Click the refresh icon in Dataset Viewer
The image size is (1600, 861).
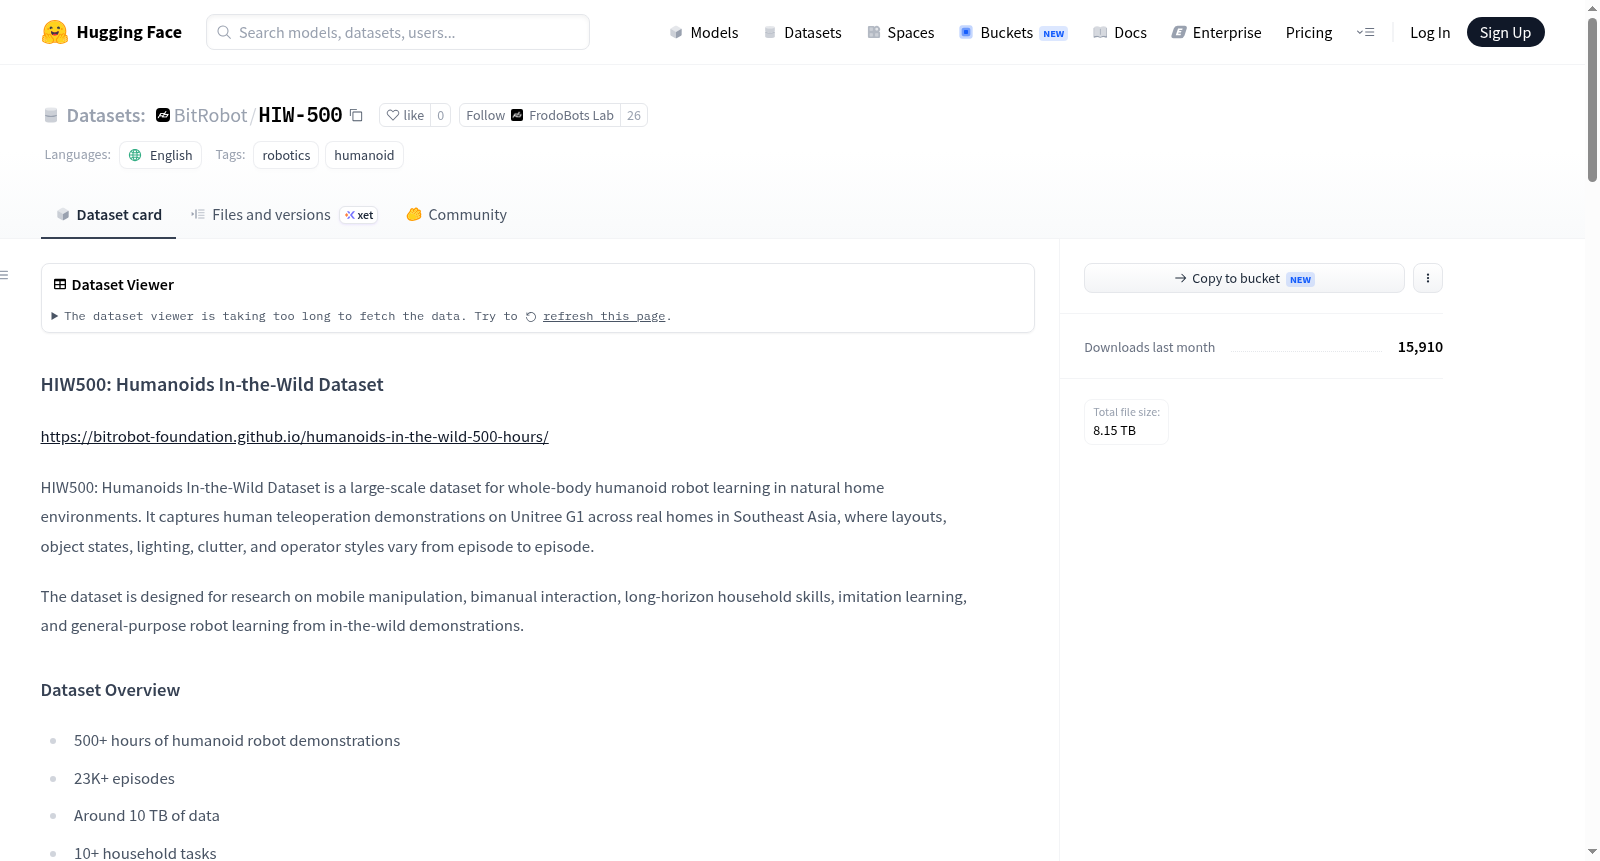click(531, 317)
